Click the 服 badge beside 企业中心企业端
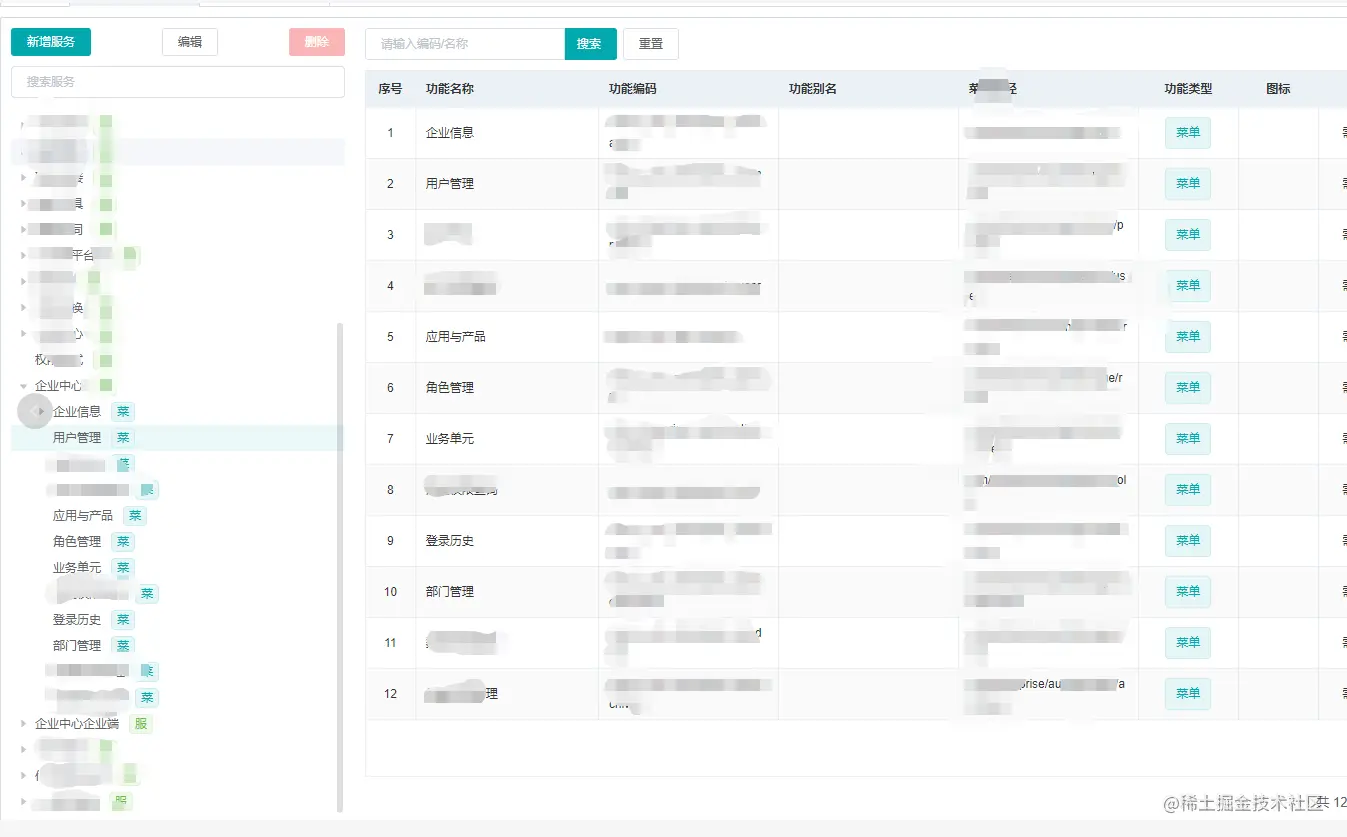 pyautogui.click(x=141, y=724)
